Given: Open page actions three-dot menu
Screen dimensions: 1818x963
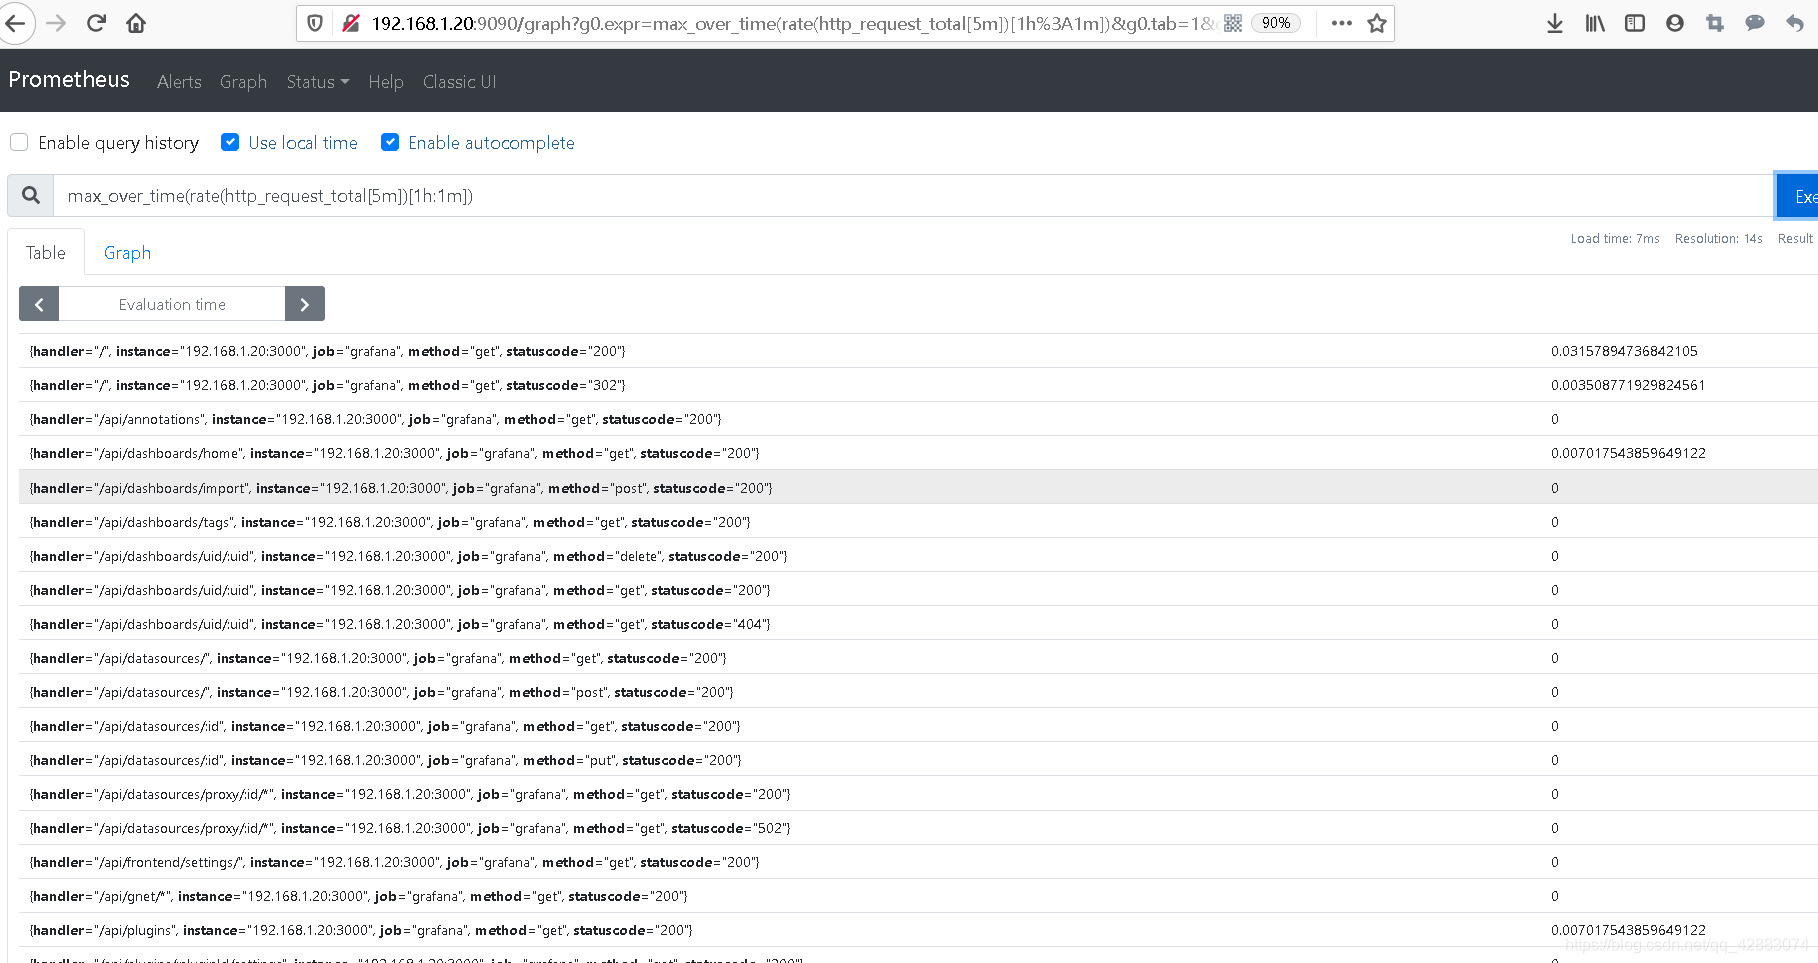Looking at the screenshot, I should click(1342, 23).
